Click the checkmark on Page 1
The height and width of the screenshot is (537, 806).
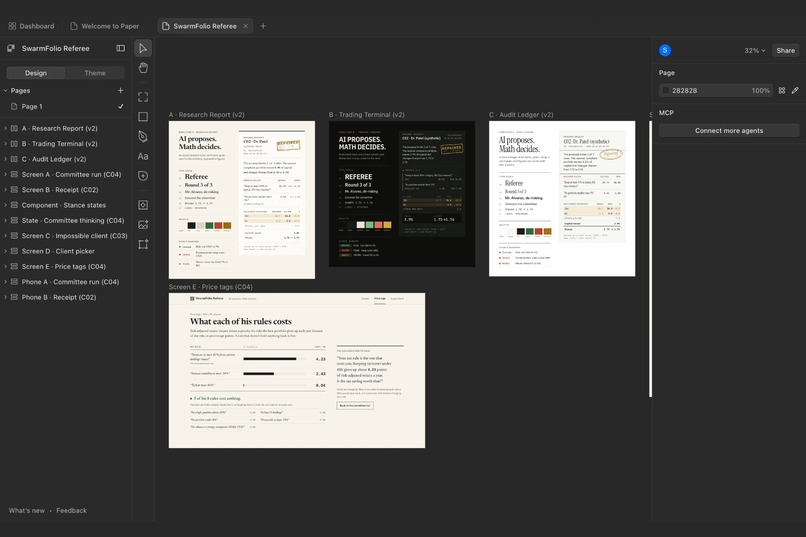point(121,106)
